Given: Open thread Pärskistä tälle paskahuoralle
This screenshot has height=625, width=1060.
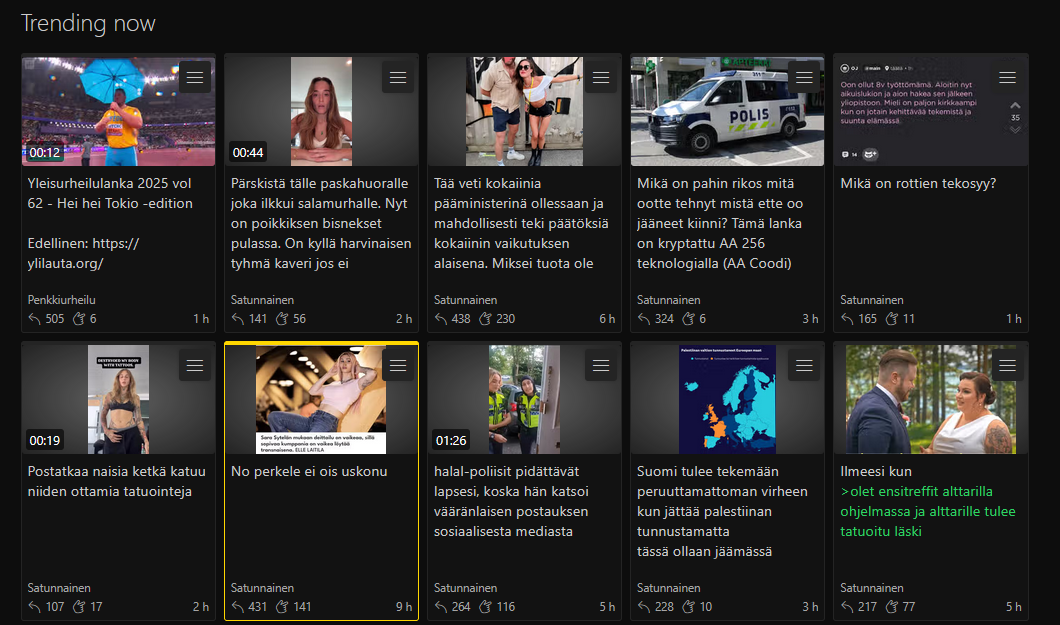Looking at the screenshot, I should [x=321, y=223].
